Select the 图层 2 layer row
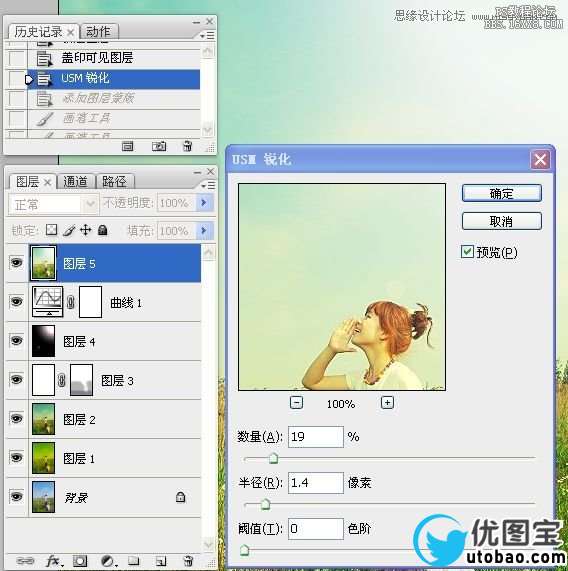Viewport: 568px width, 571px height. pyautogui.click(x=104, y=419)
